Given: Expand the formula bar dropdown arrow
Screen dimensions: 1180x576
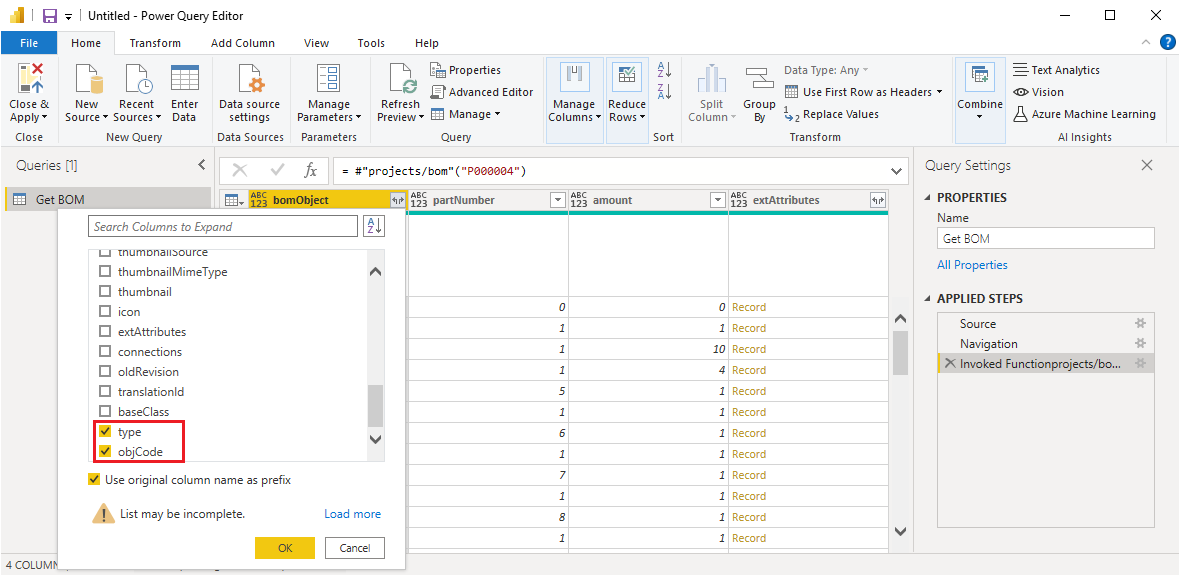Looking at the screenshot, I should click(894, 171).
